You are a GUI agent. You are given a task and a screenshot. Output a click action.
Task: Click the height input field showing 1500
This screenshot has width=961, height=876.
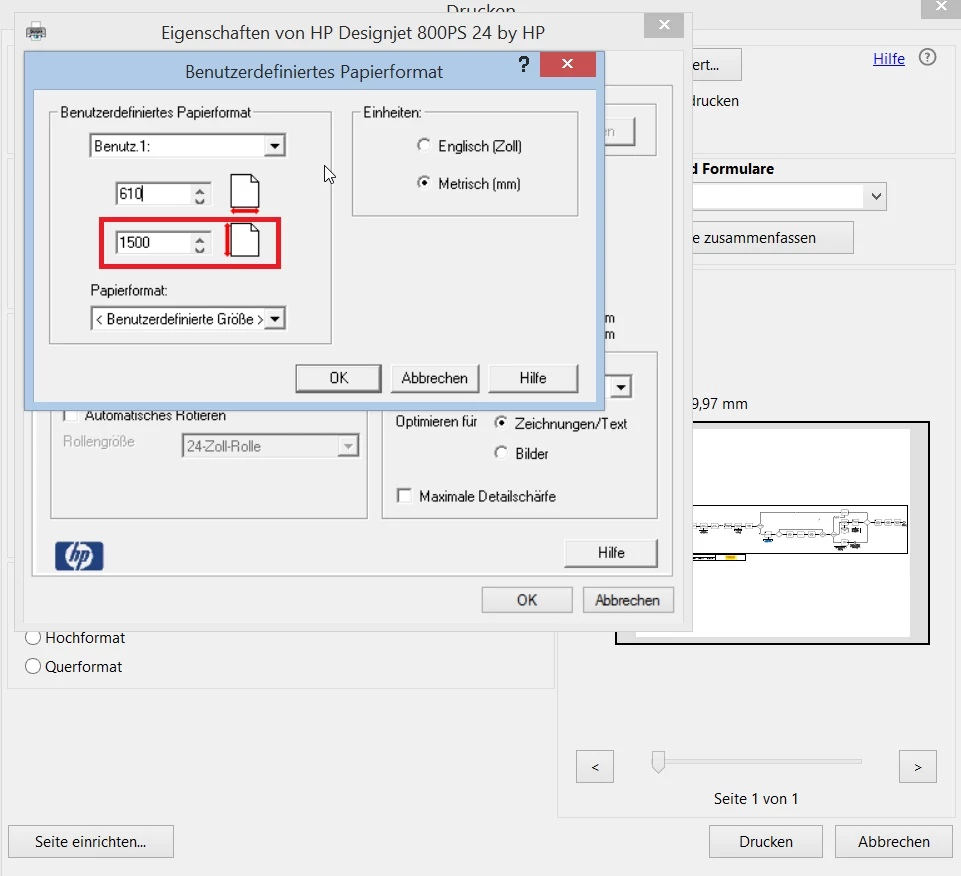(154, 243)
